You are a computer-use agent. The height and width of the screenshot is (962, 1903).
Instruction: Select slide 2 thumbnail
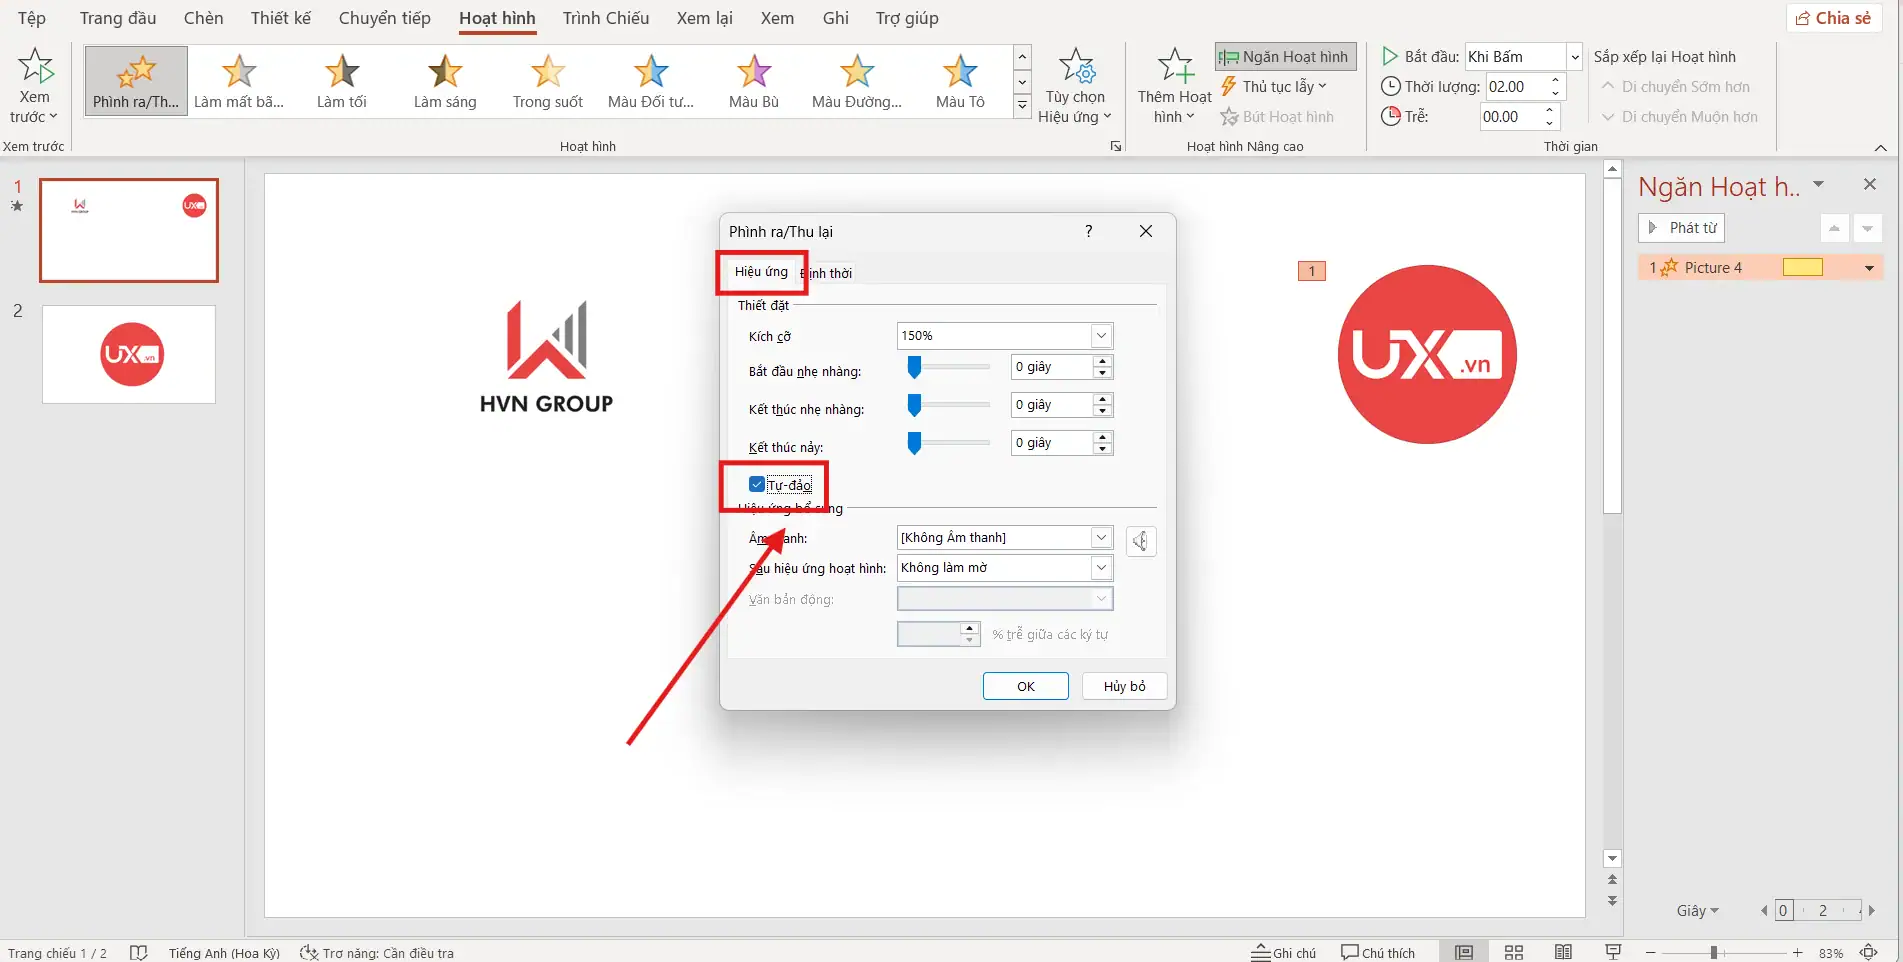[129, 355]
